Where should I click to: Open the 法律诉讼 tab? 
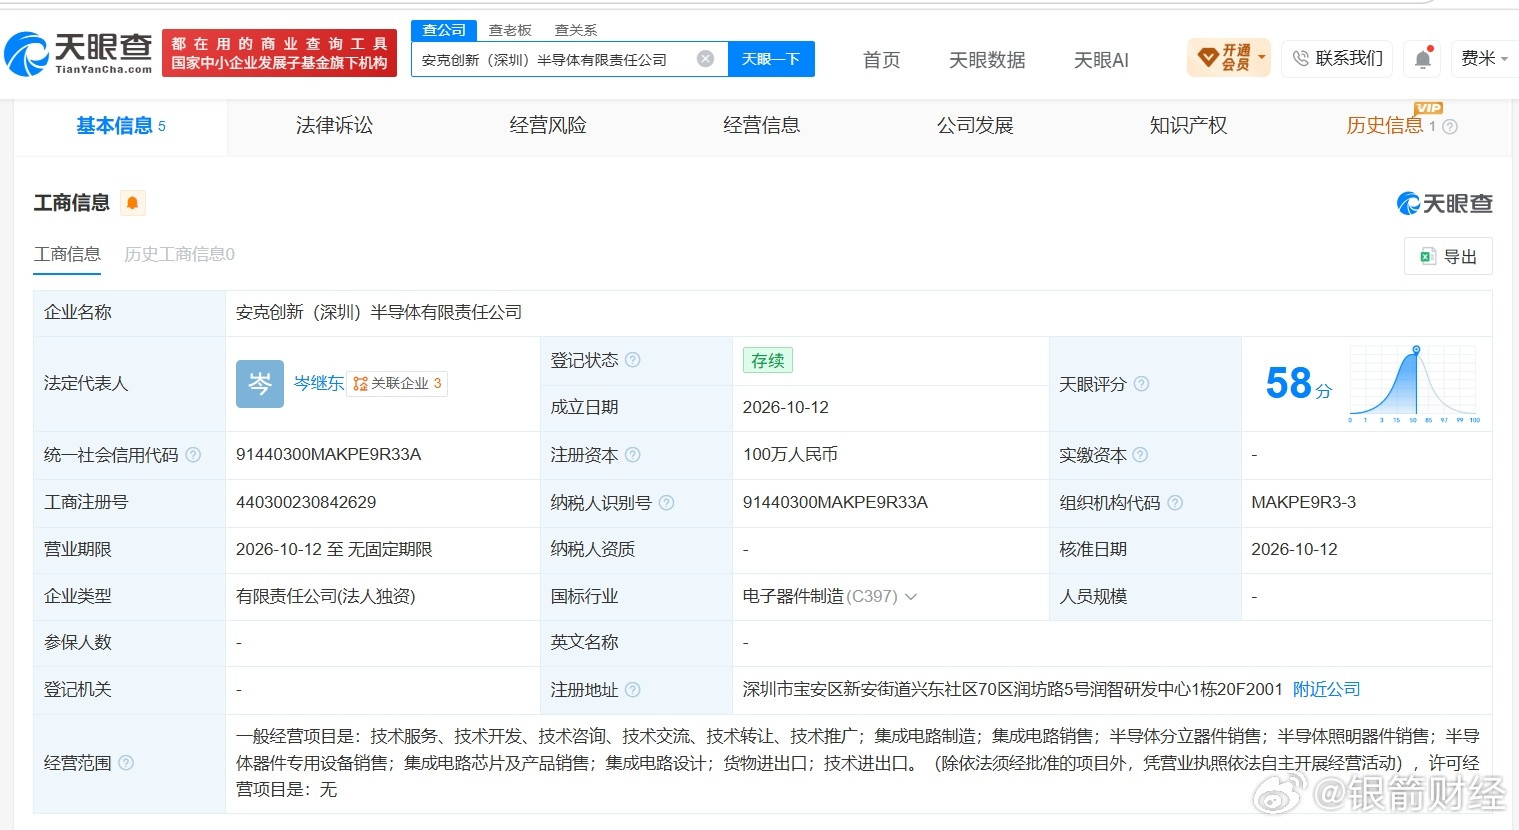[334, 126]
